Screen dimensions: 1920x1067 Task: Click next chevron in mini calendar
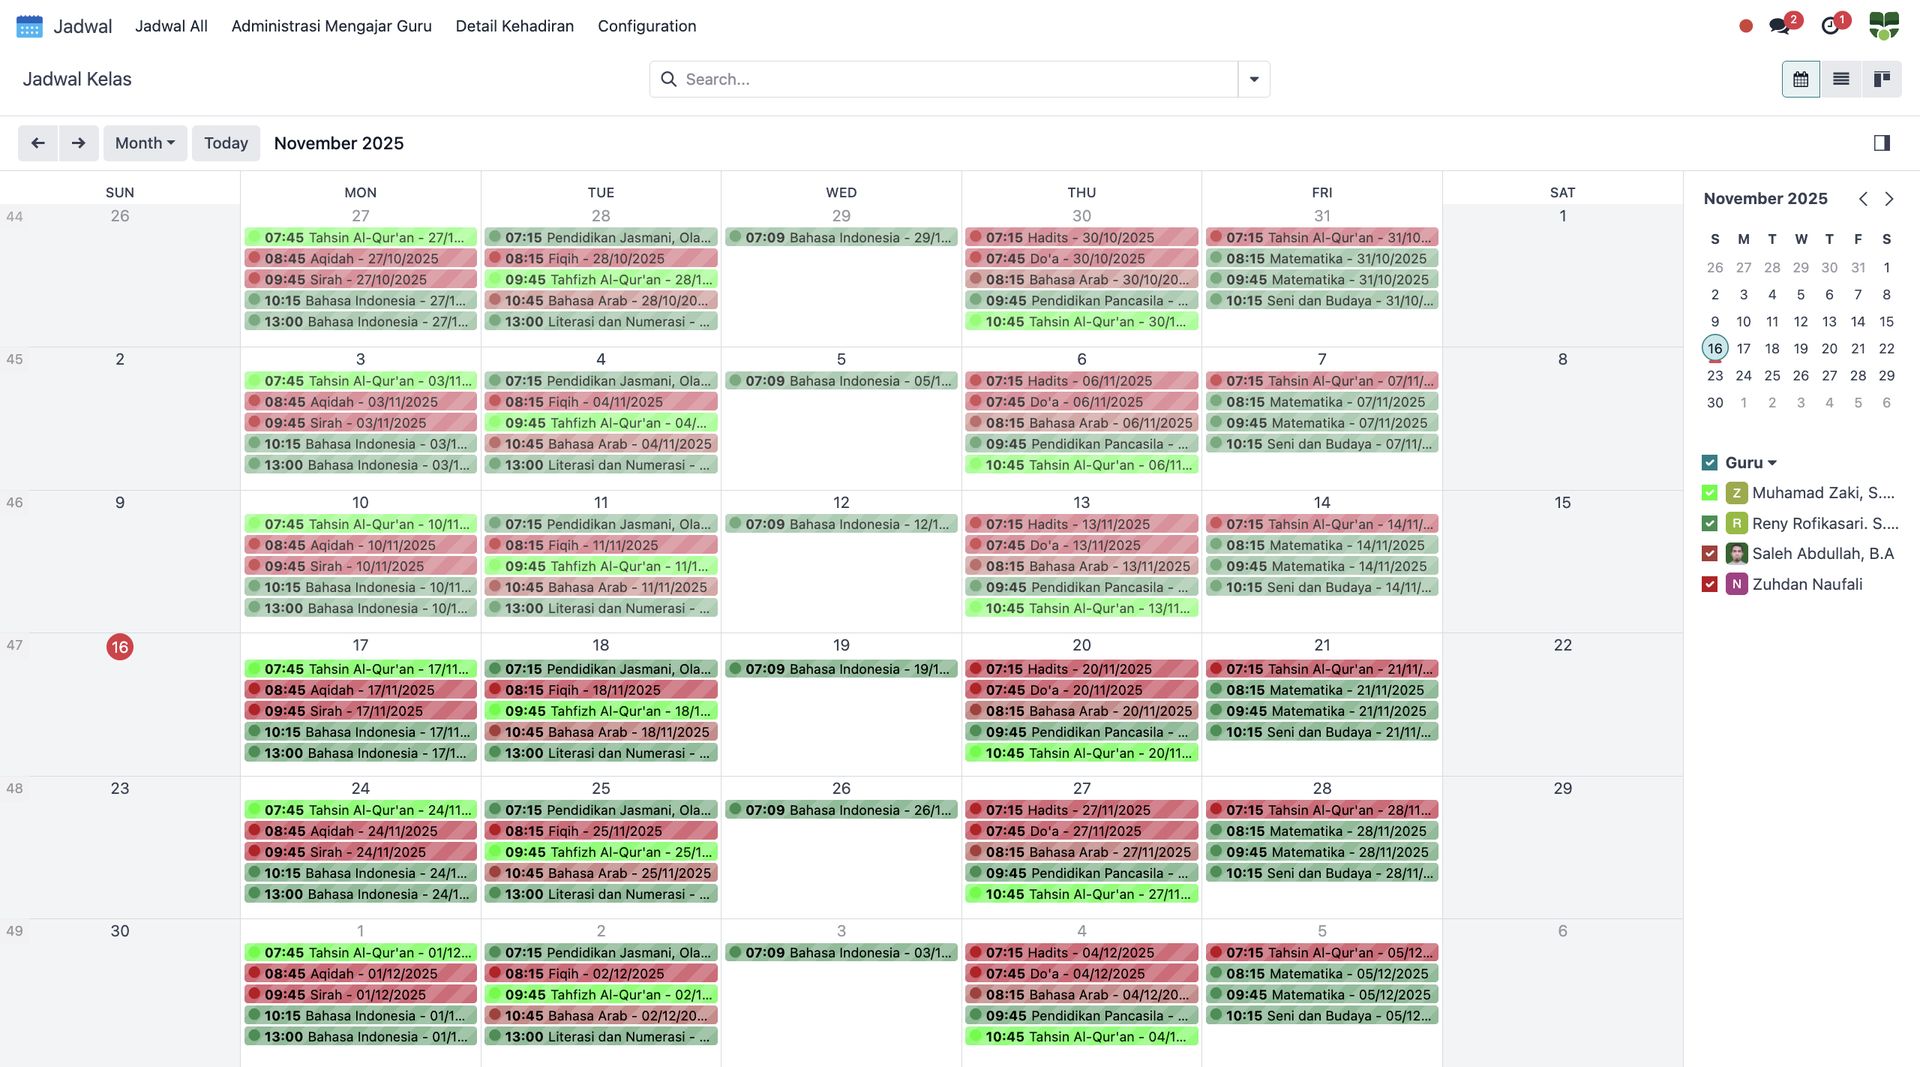point(1889,199)
